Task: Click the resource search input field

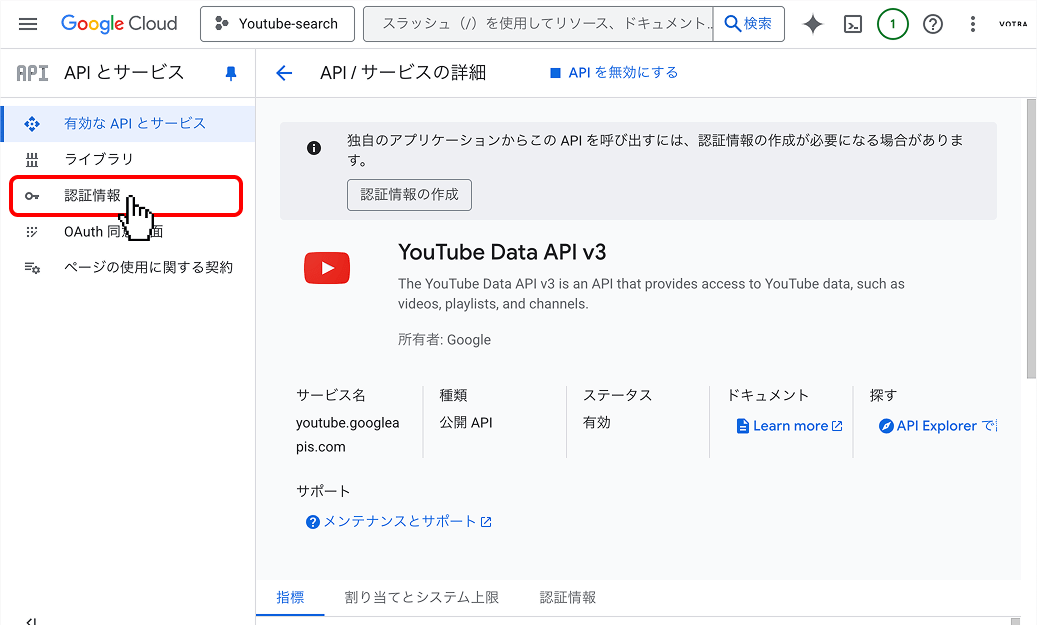Action: pos(538,24)
